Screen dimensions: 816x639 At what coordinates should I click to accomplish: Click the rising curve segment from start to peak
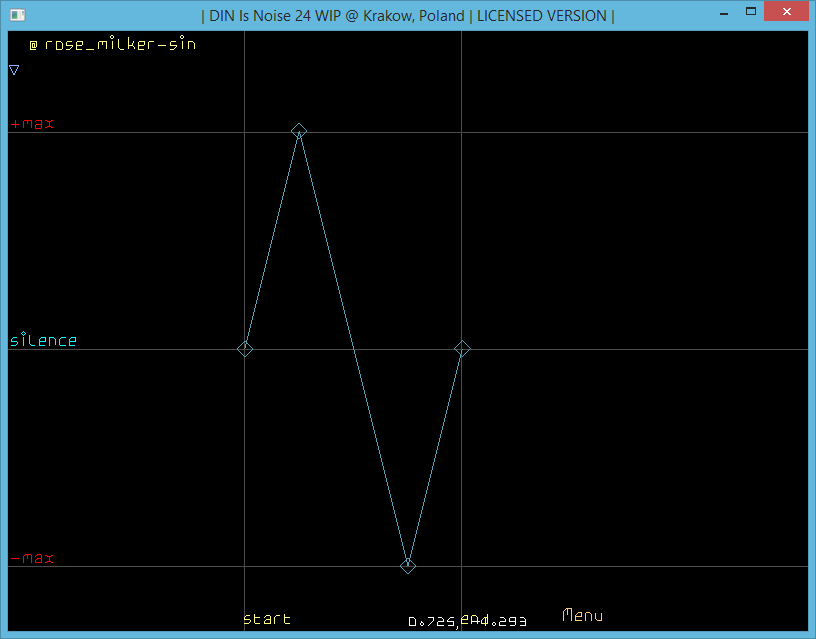[271, 240]
